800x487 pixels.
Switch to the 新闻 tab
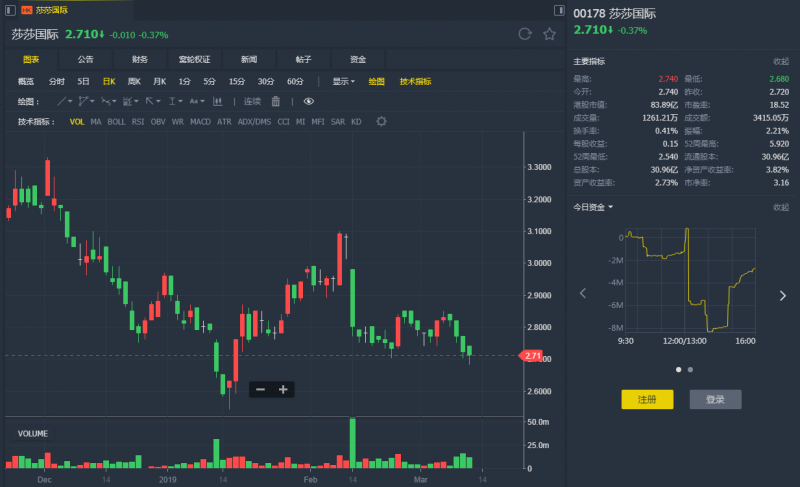pyautogui.click(x=249, y=60)
